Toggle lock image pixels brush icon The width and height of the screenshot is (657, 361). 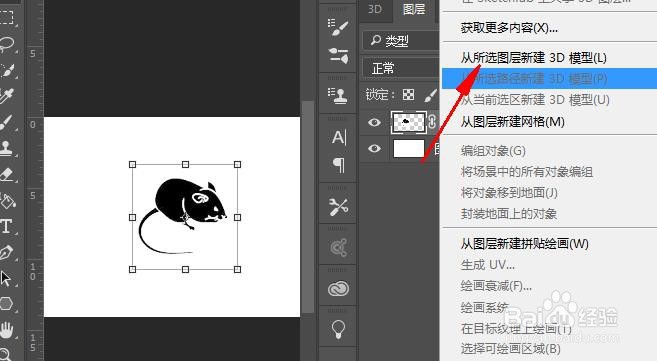430,95
